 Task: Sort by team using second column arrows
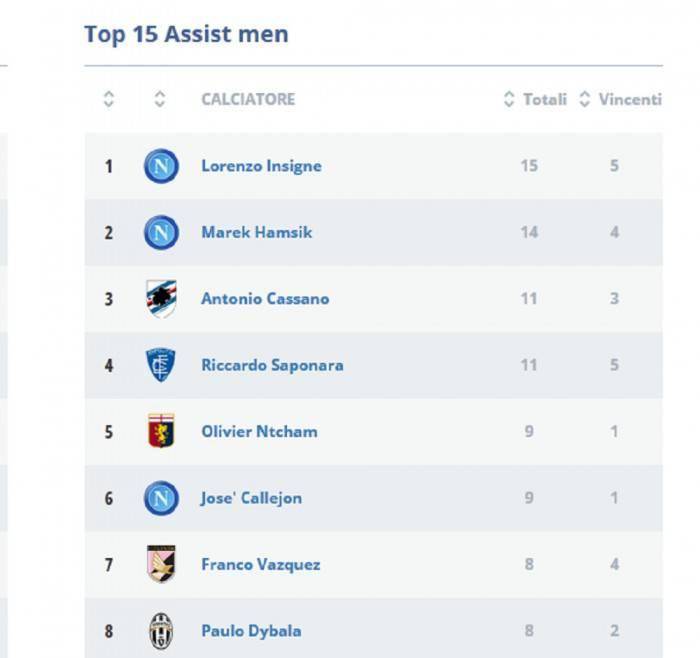coord(160,100)
